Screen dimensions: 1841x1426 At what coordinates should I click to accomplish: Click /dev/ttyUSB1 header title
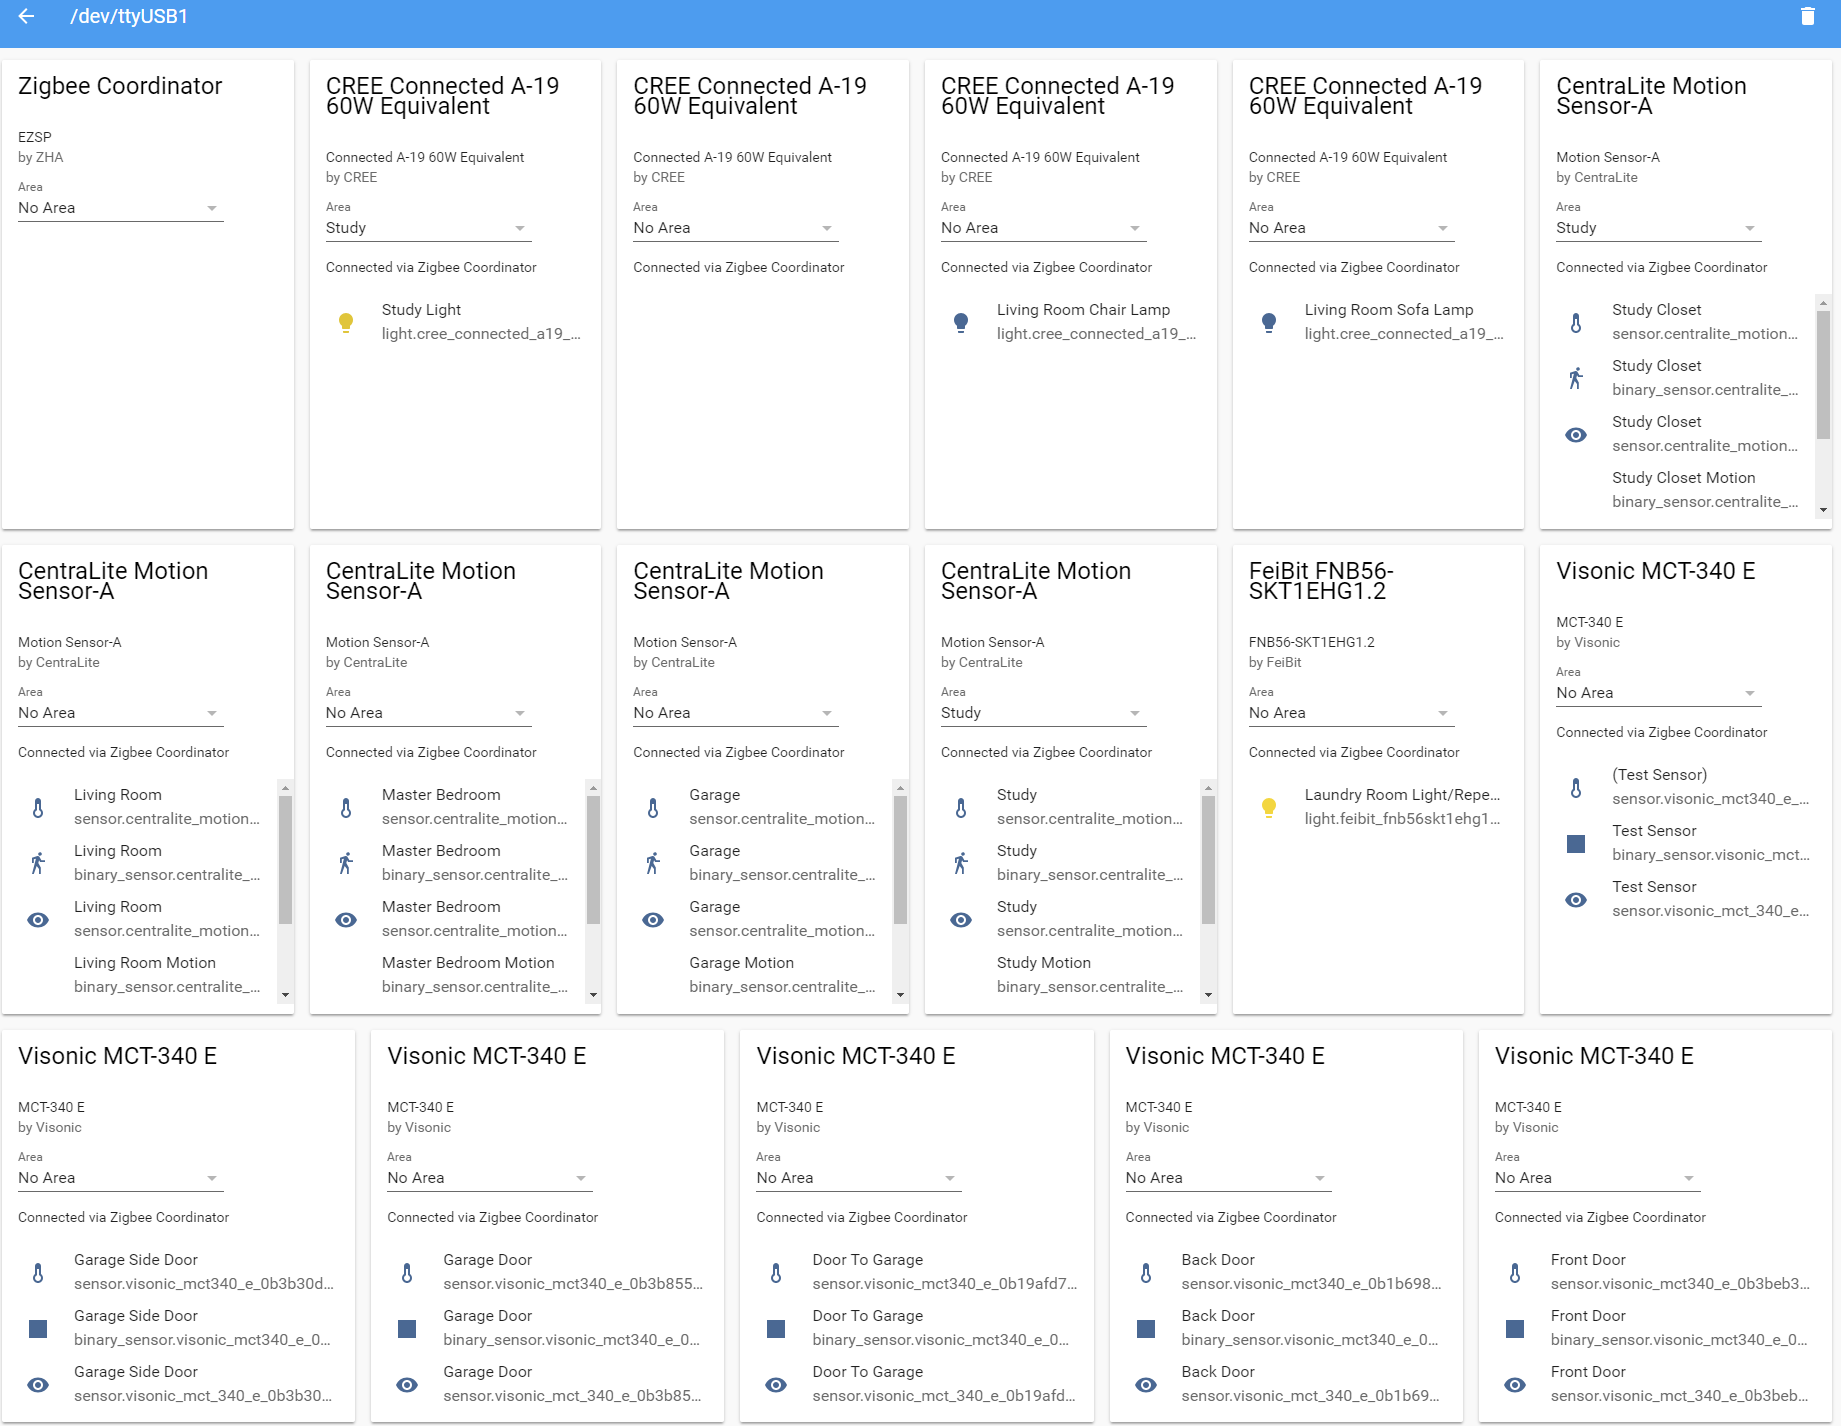coord(129,16)
